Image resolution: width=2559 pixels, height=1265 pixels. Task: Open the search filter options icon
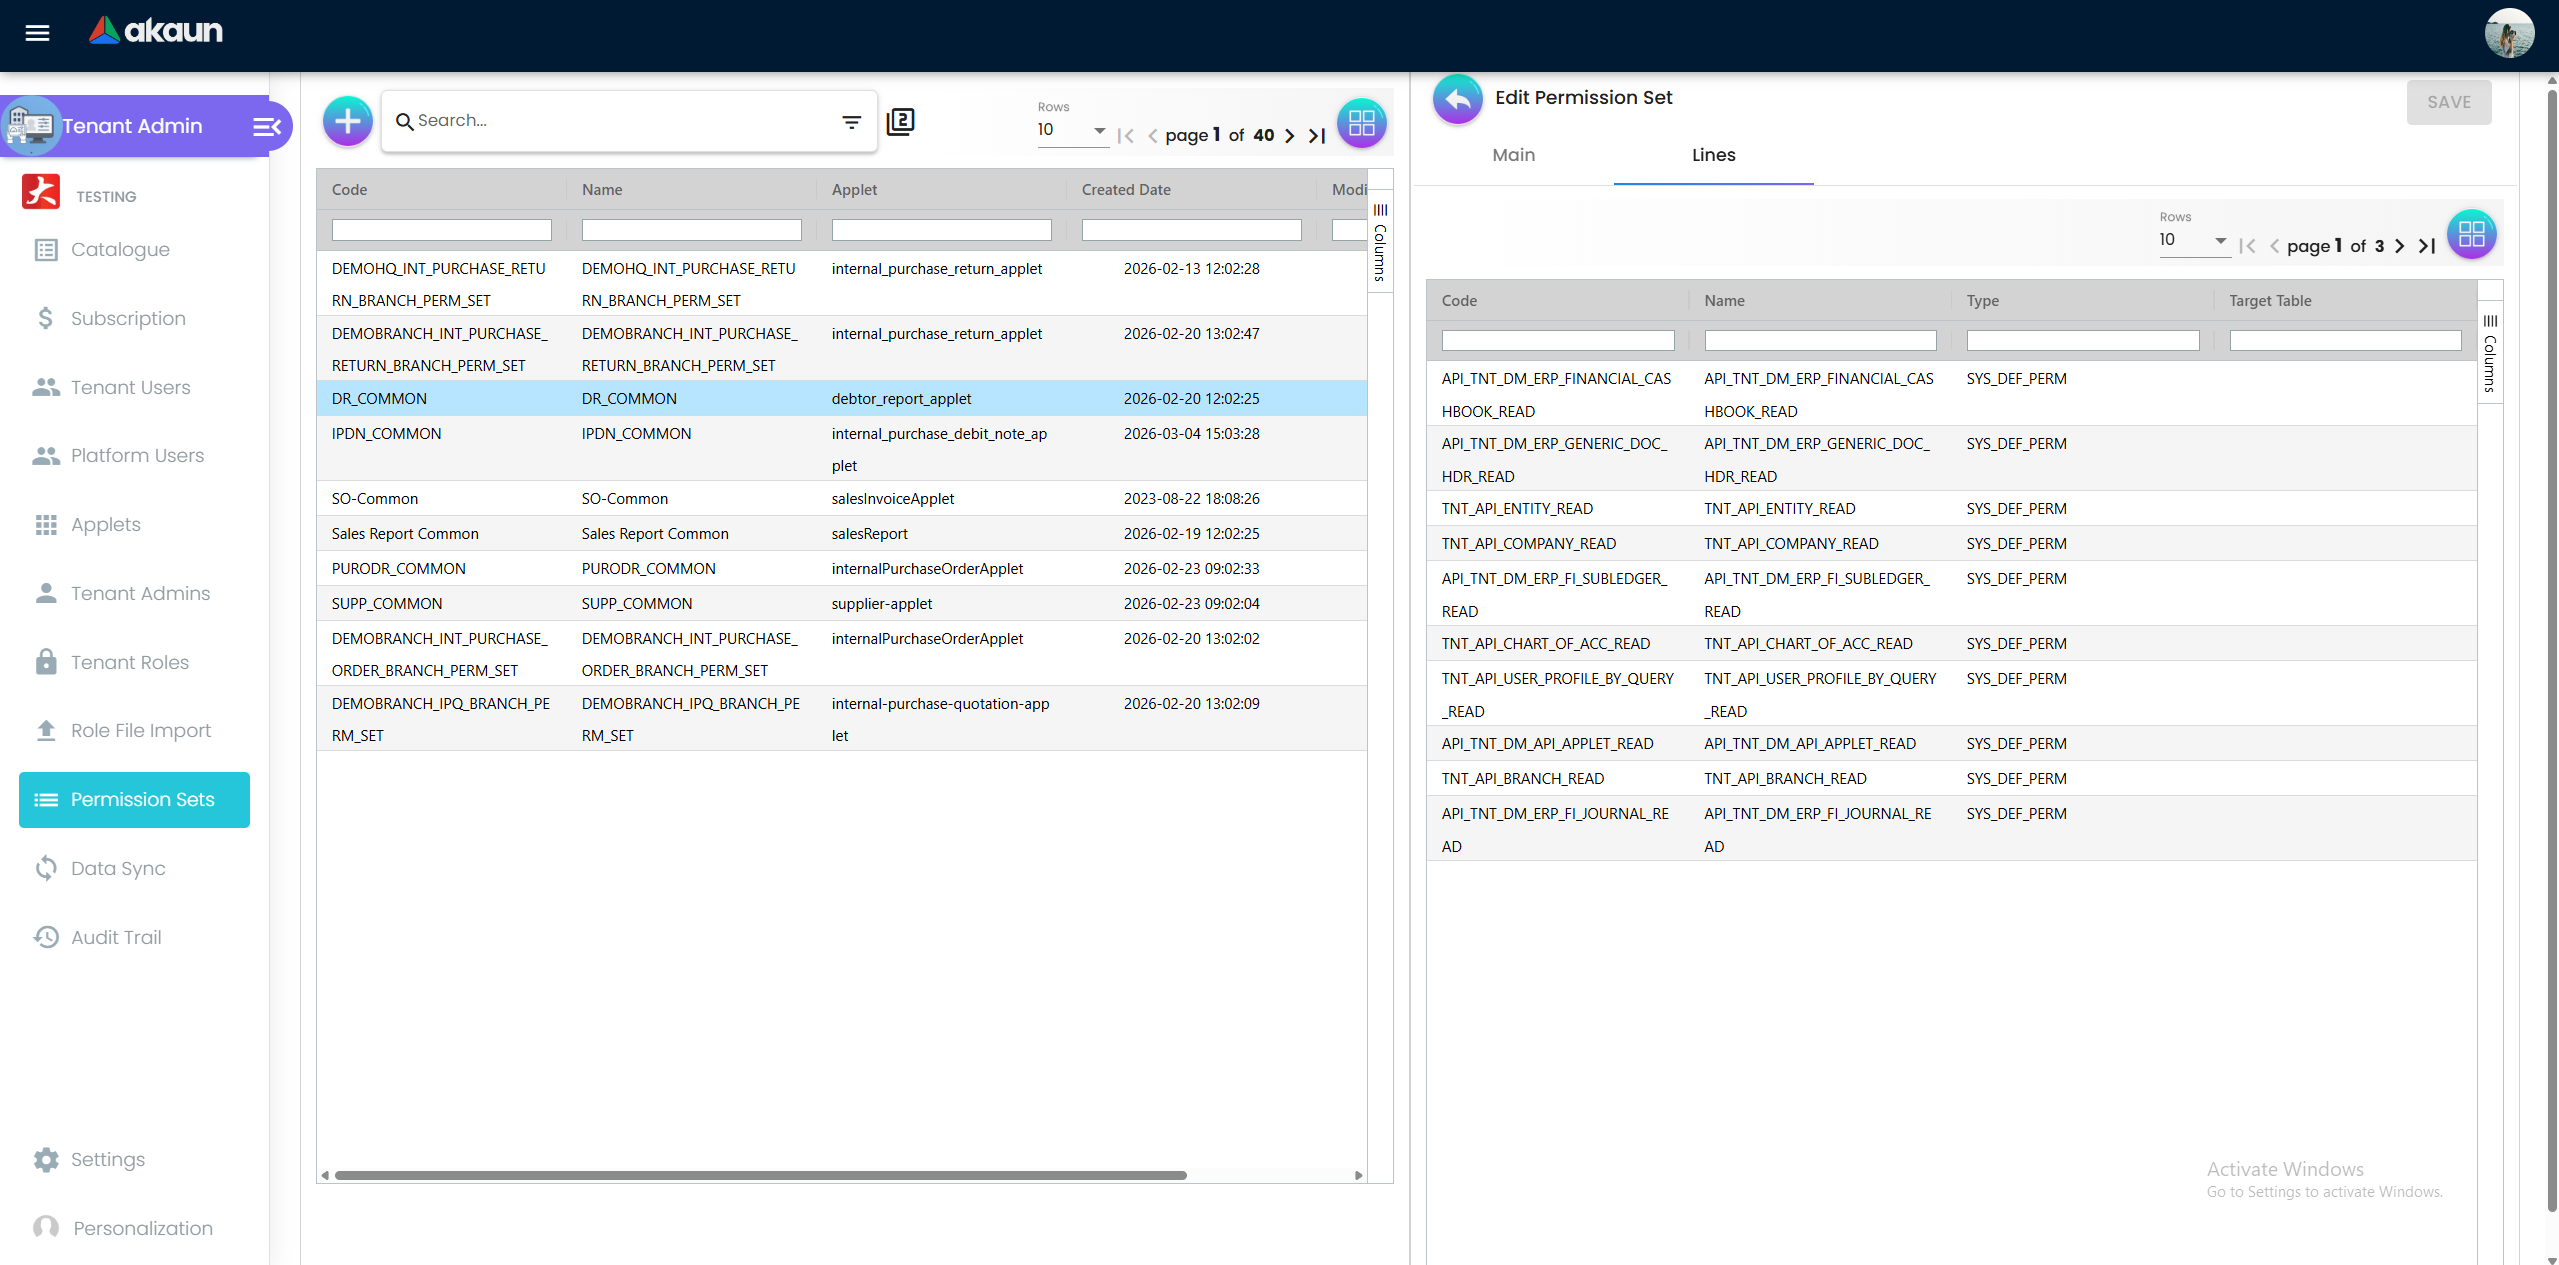(x=851, y=122)
